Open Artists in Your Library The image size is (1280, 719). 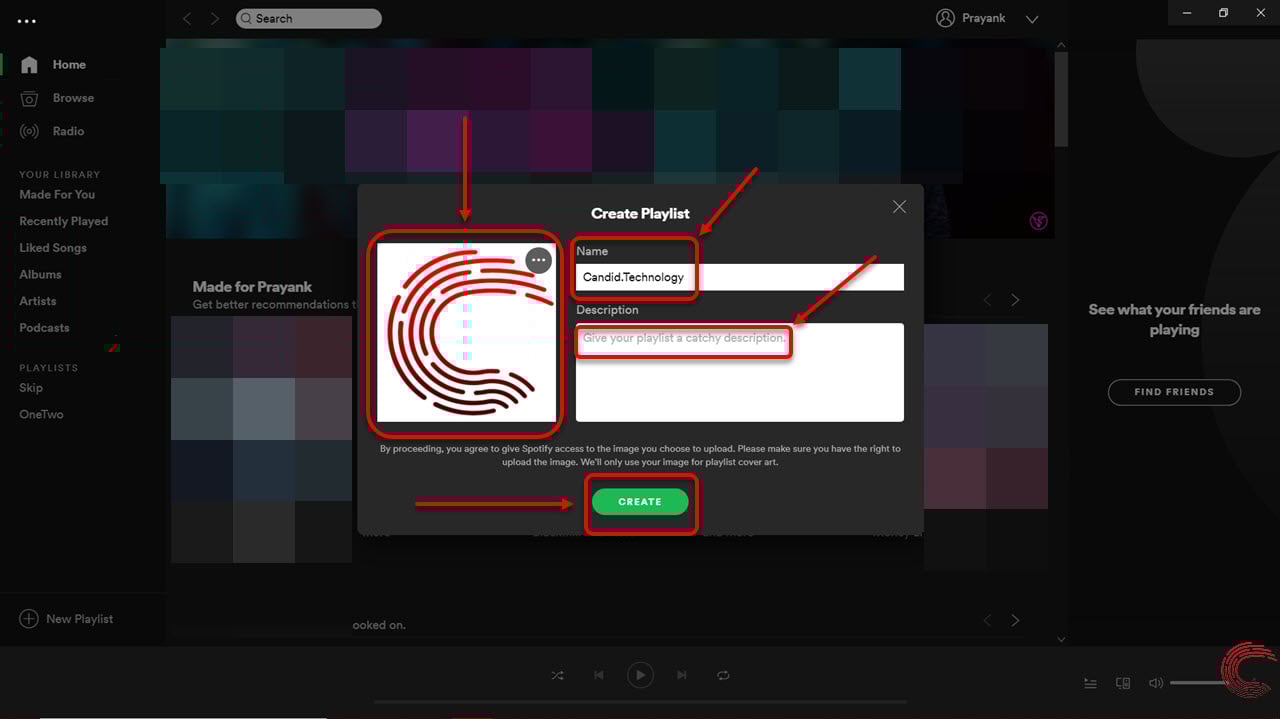[38, 301]
